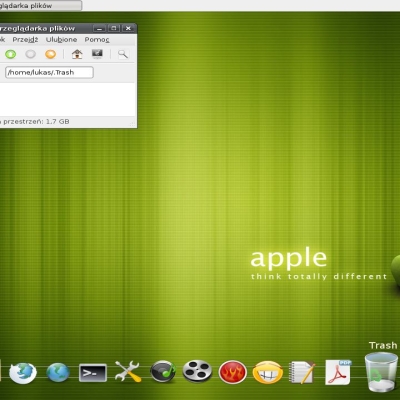Open the Przejdź menu

[x=25, y=40]
